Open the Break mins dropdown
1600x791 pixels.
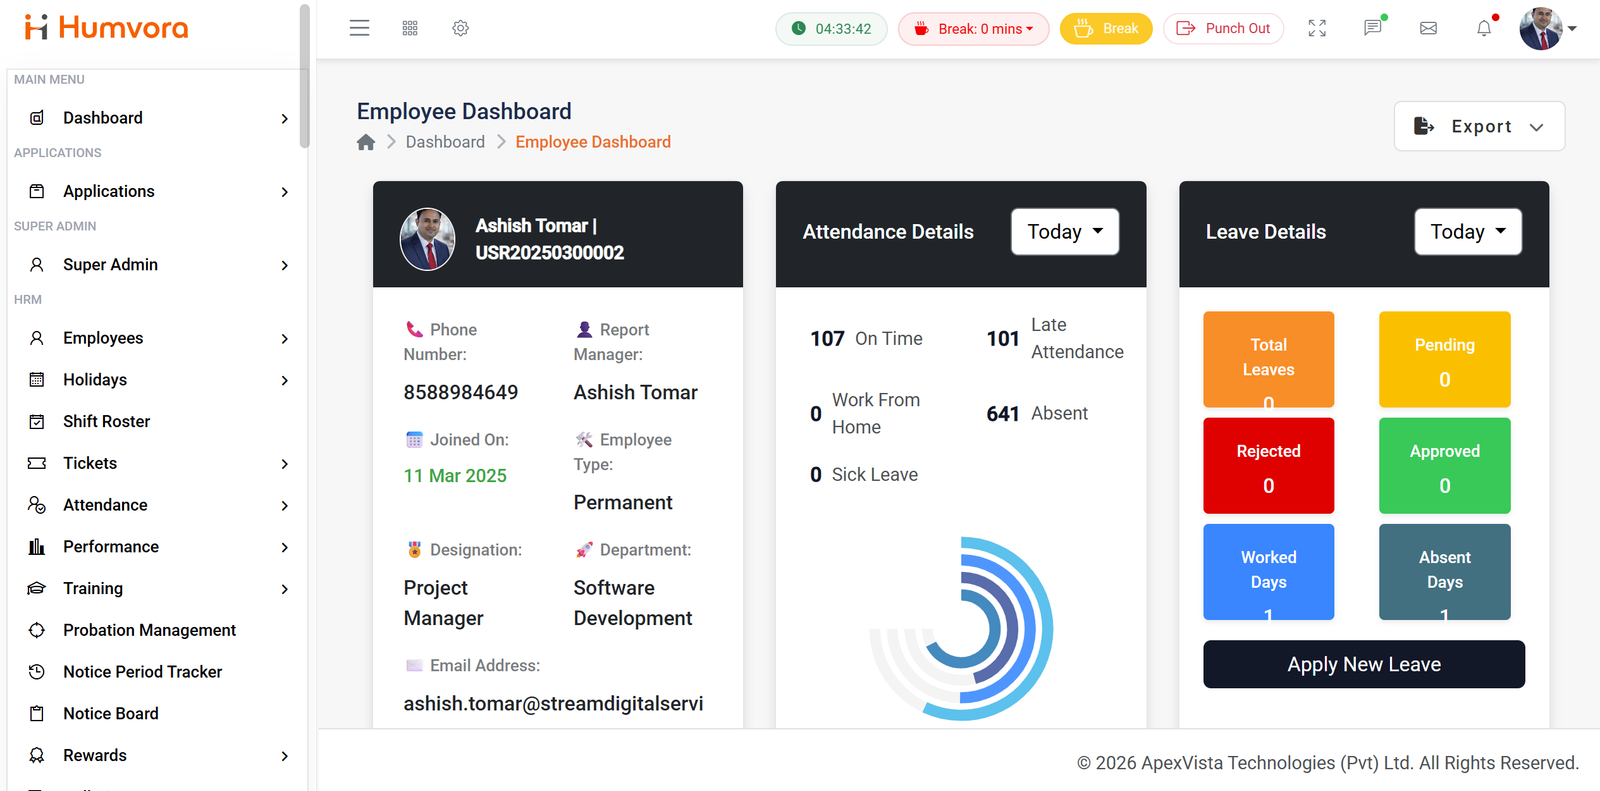pos(973,29)
